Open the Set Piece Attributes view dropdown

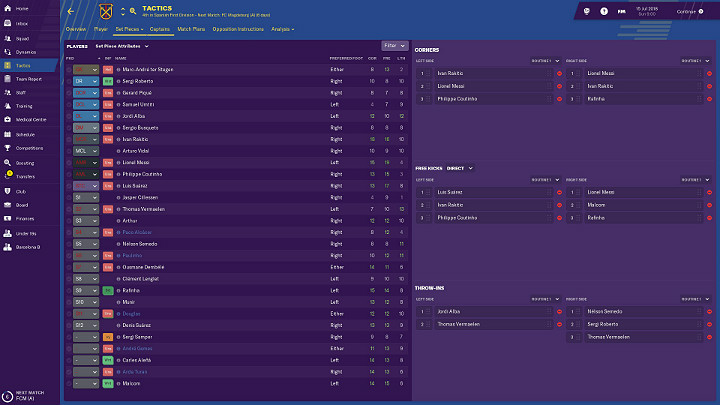(122, 46)
